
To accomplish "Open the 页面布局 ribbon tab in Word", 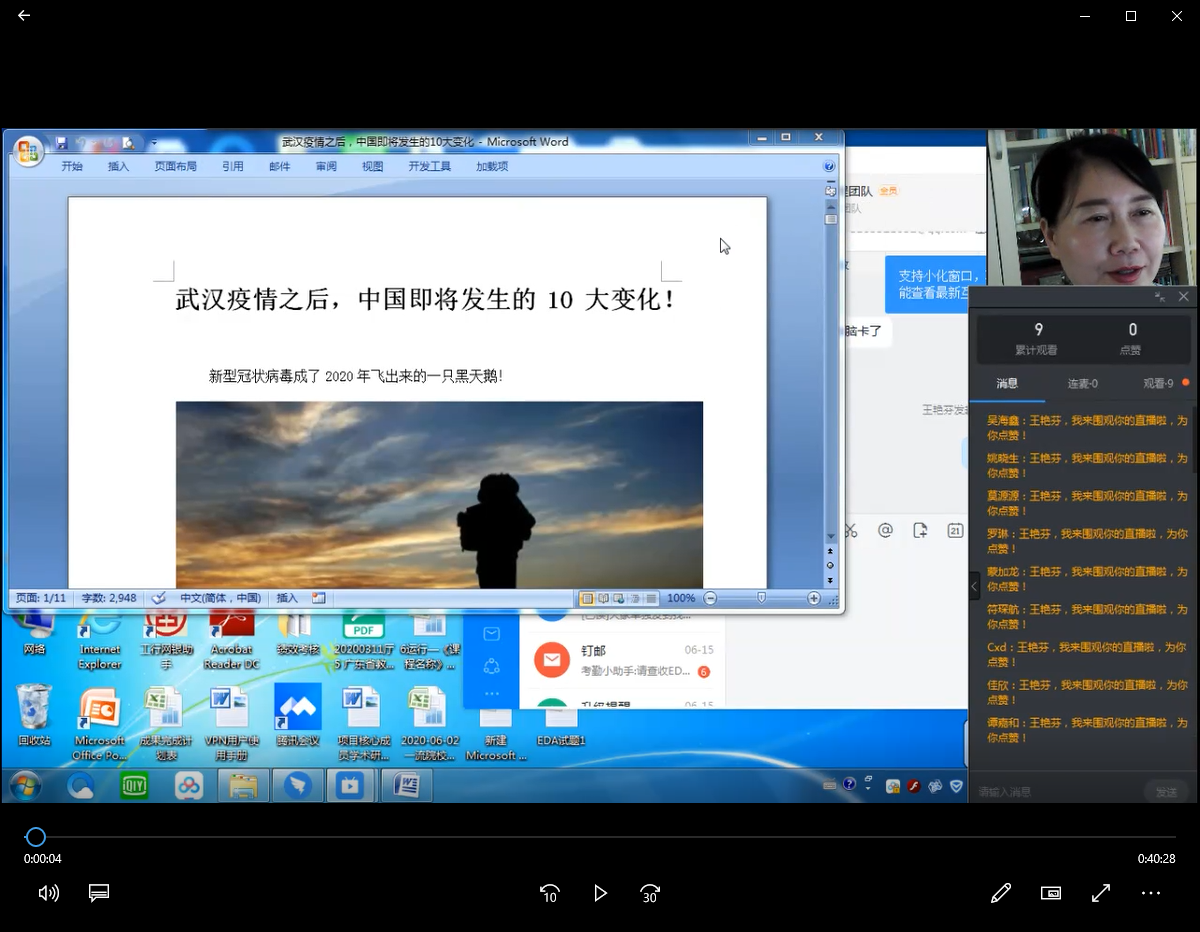I will [175, 166].
